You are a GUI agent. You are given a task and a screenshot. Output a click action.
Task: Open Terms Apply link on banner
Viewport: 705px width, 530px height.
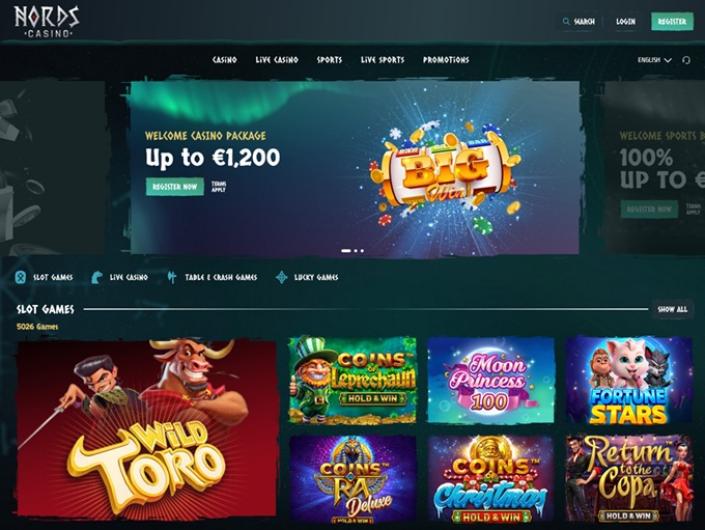pos(219,187)
